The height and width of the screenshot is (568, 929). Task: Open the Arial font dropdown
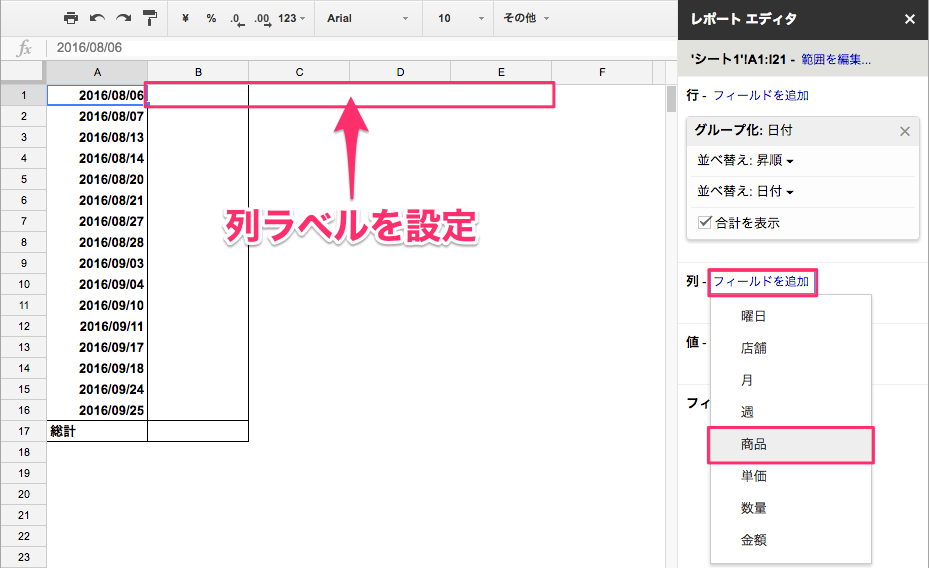point(367,18)
